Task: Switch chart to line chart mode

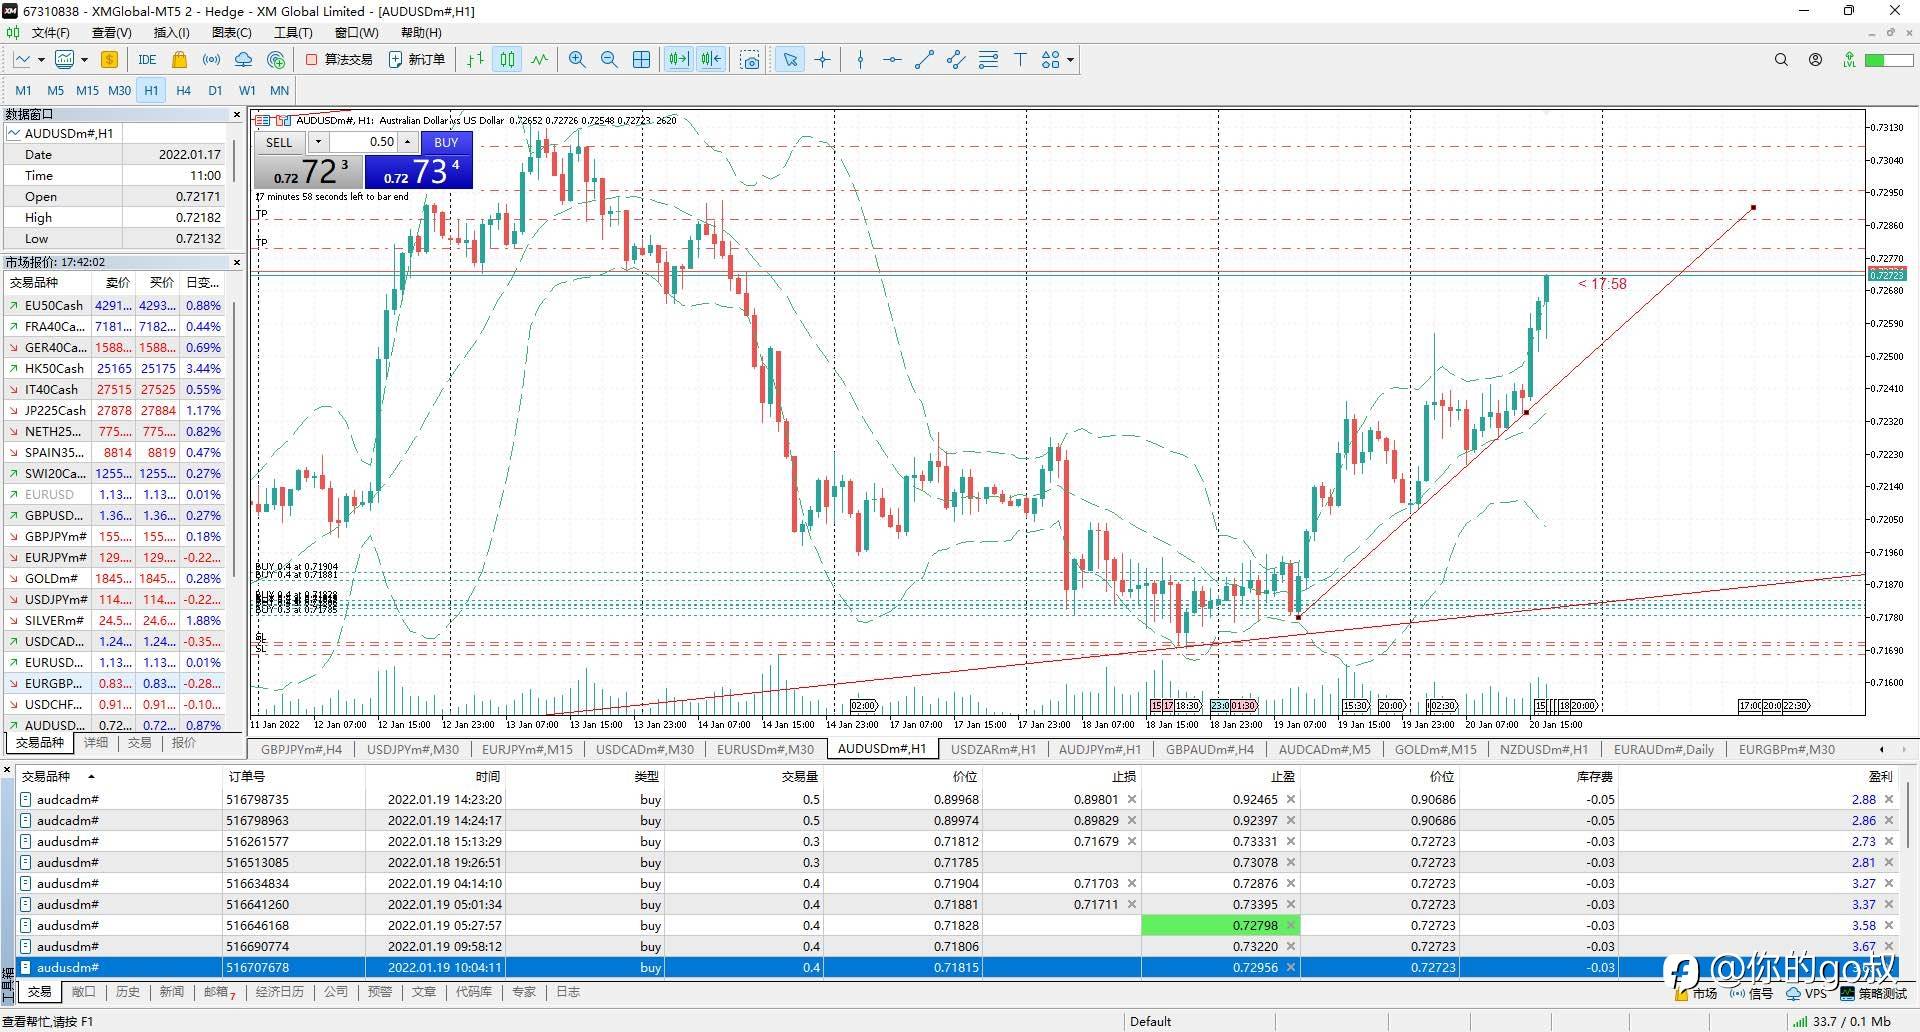Action: click(539, 60)
